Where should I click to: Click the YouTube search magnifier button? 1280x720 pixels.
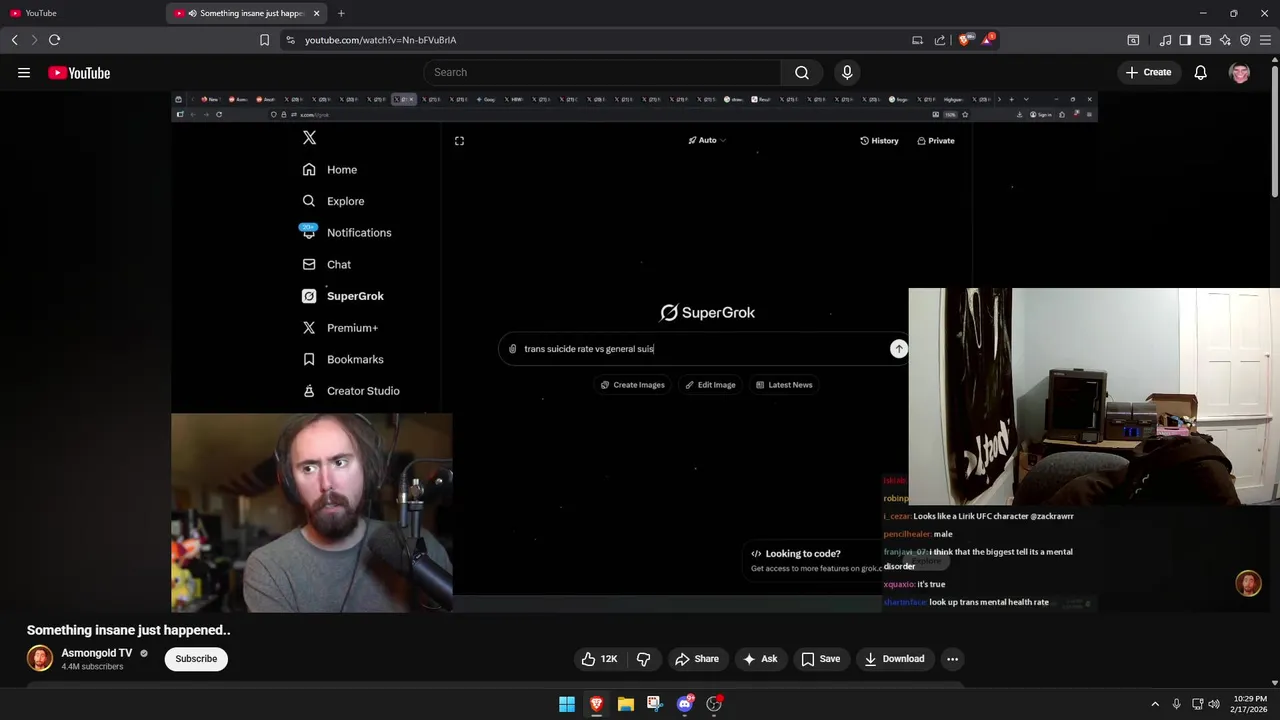(802, 72)
